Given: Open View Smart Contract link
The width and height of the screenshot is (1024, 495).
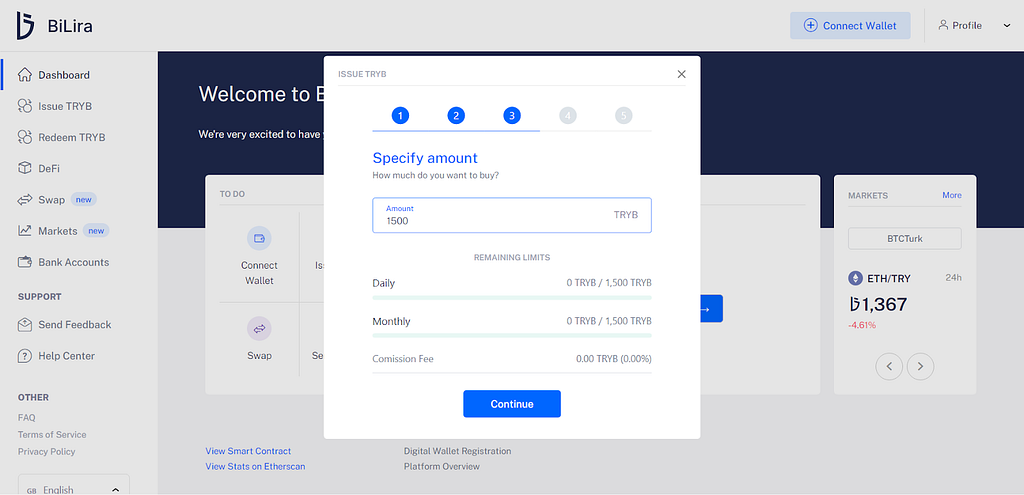Looking at the screenshot, I should tap(248, 451).
